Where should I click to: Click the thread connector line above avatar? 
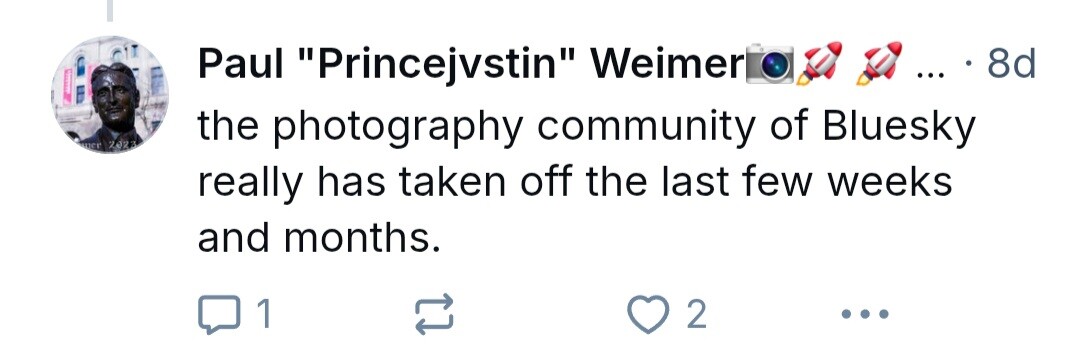[x=110, y=10]
